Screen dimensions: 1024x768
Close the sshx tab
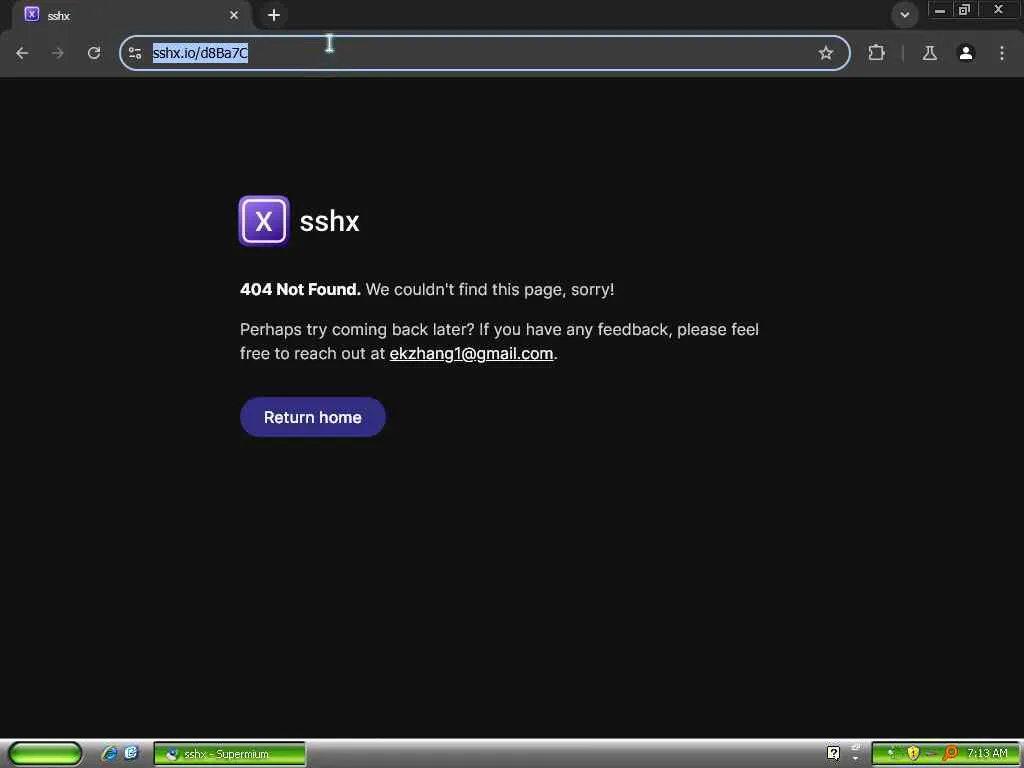click(234, 15)
